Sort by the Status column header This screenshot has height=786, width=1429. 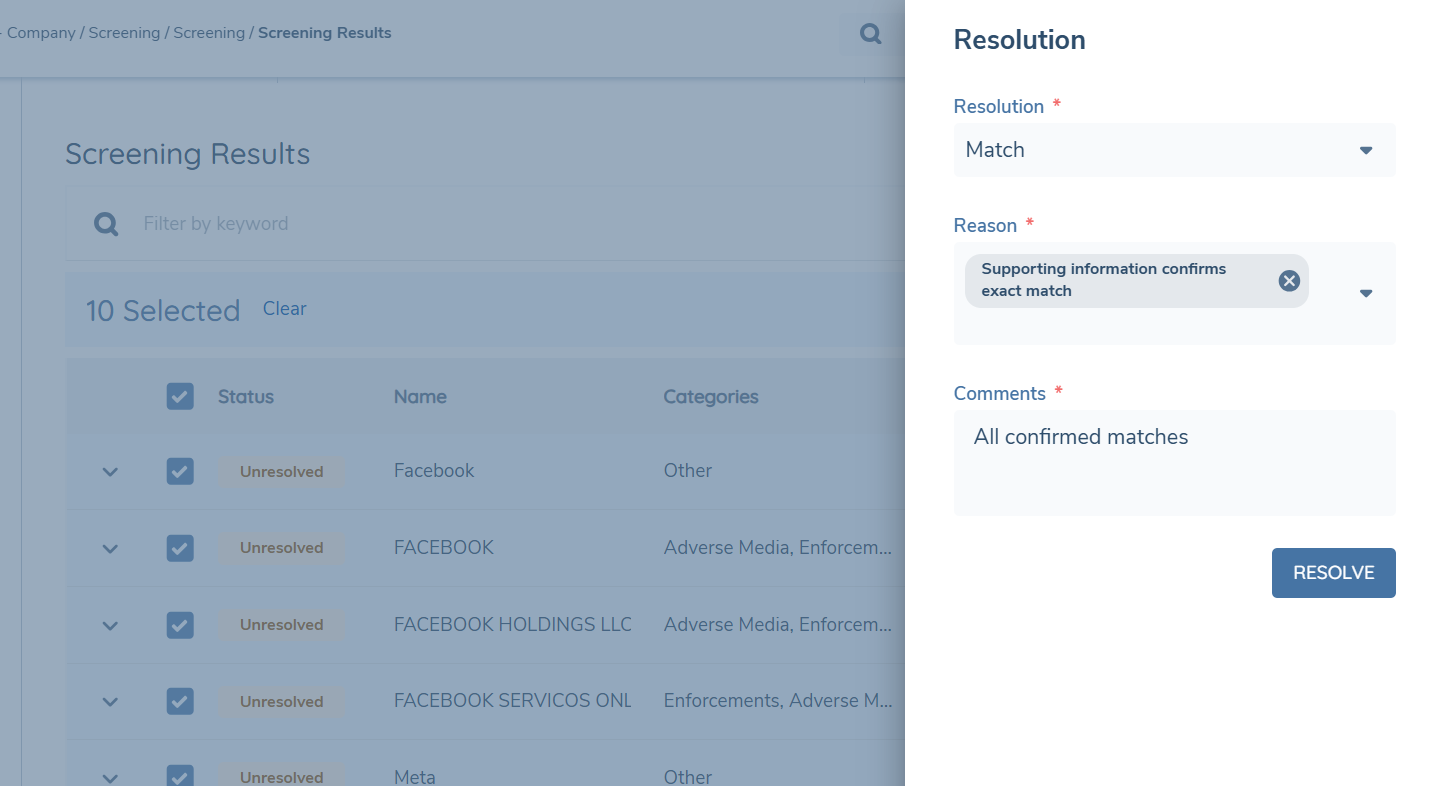click(246, 397)
